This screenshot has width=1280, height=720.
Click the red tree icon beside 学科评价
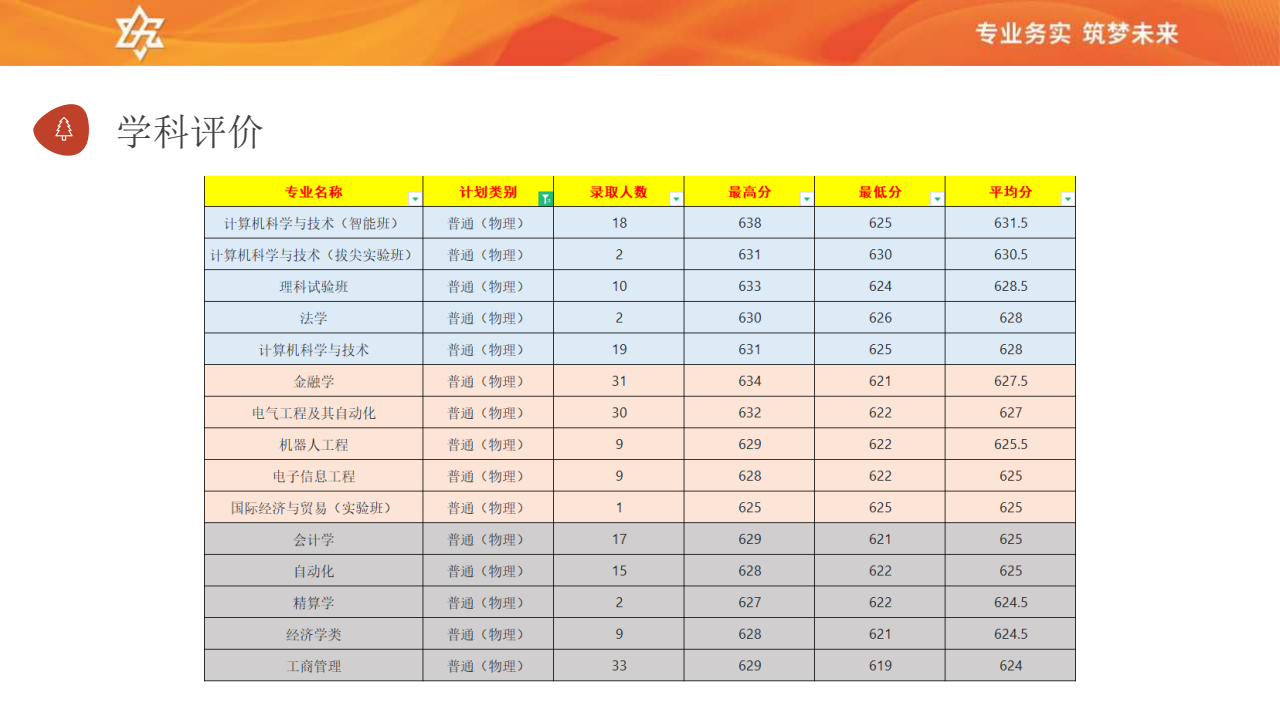(x=62, y=130)
